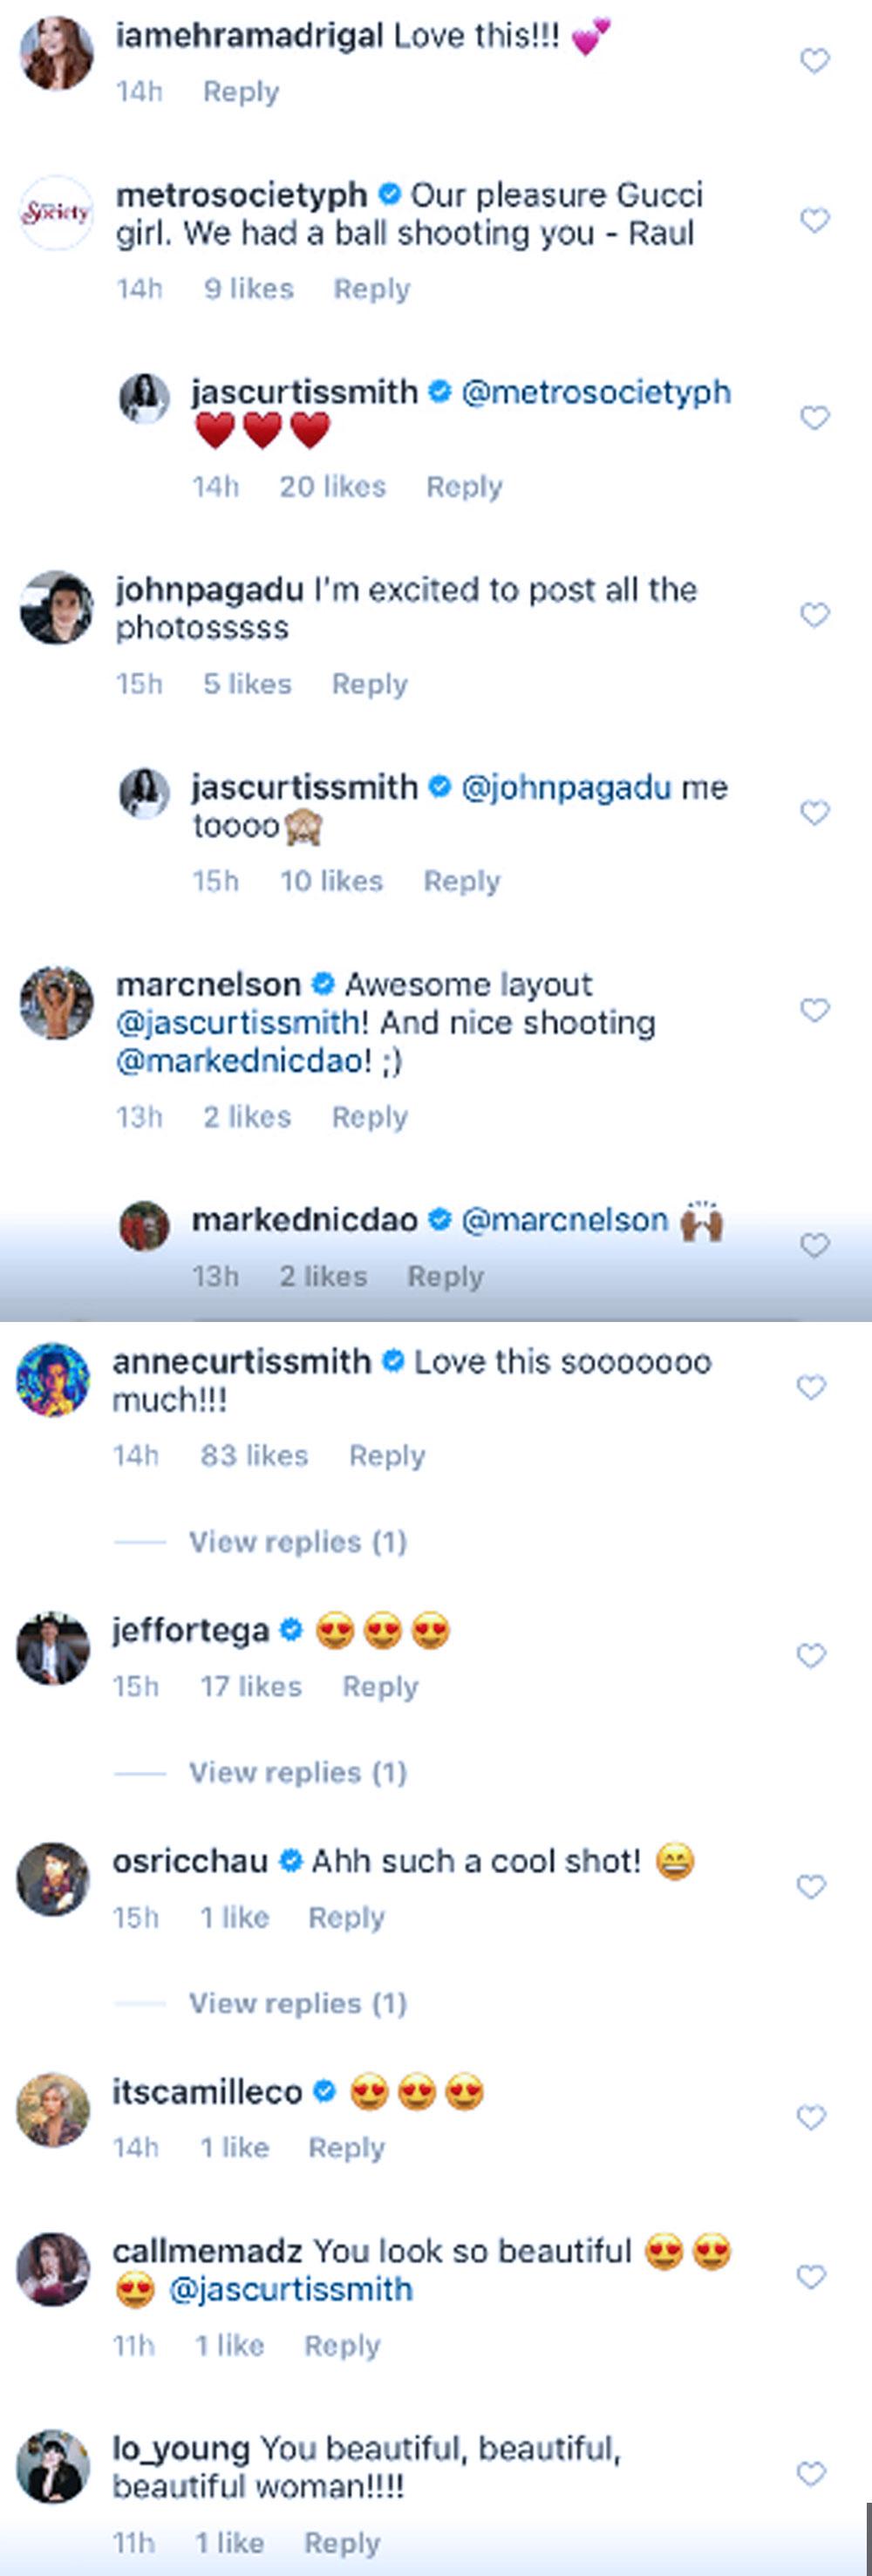This screenshot has width=872, height=2576.
Task: Tap heart on metrosocietyph's Gucci girl comment
Action: point(815,220)
